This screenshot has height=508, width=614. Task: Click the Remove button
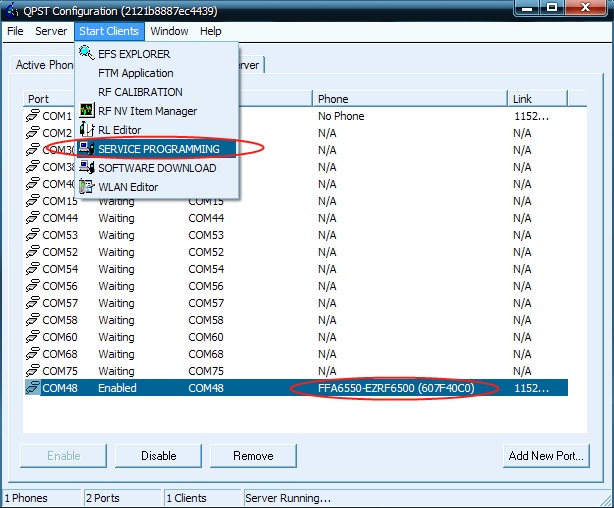253,456
